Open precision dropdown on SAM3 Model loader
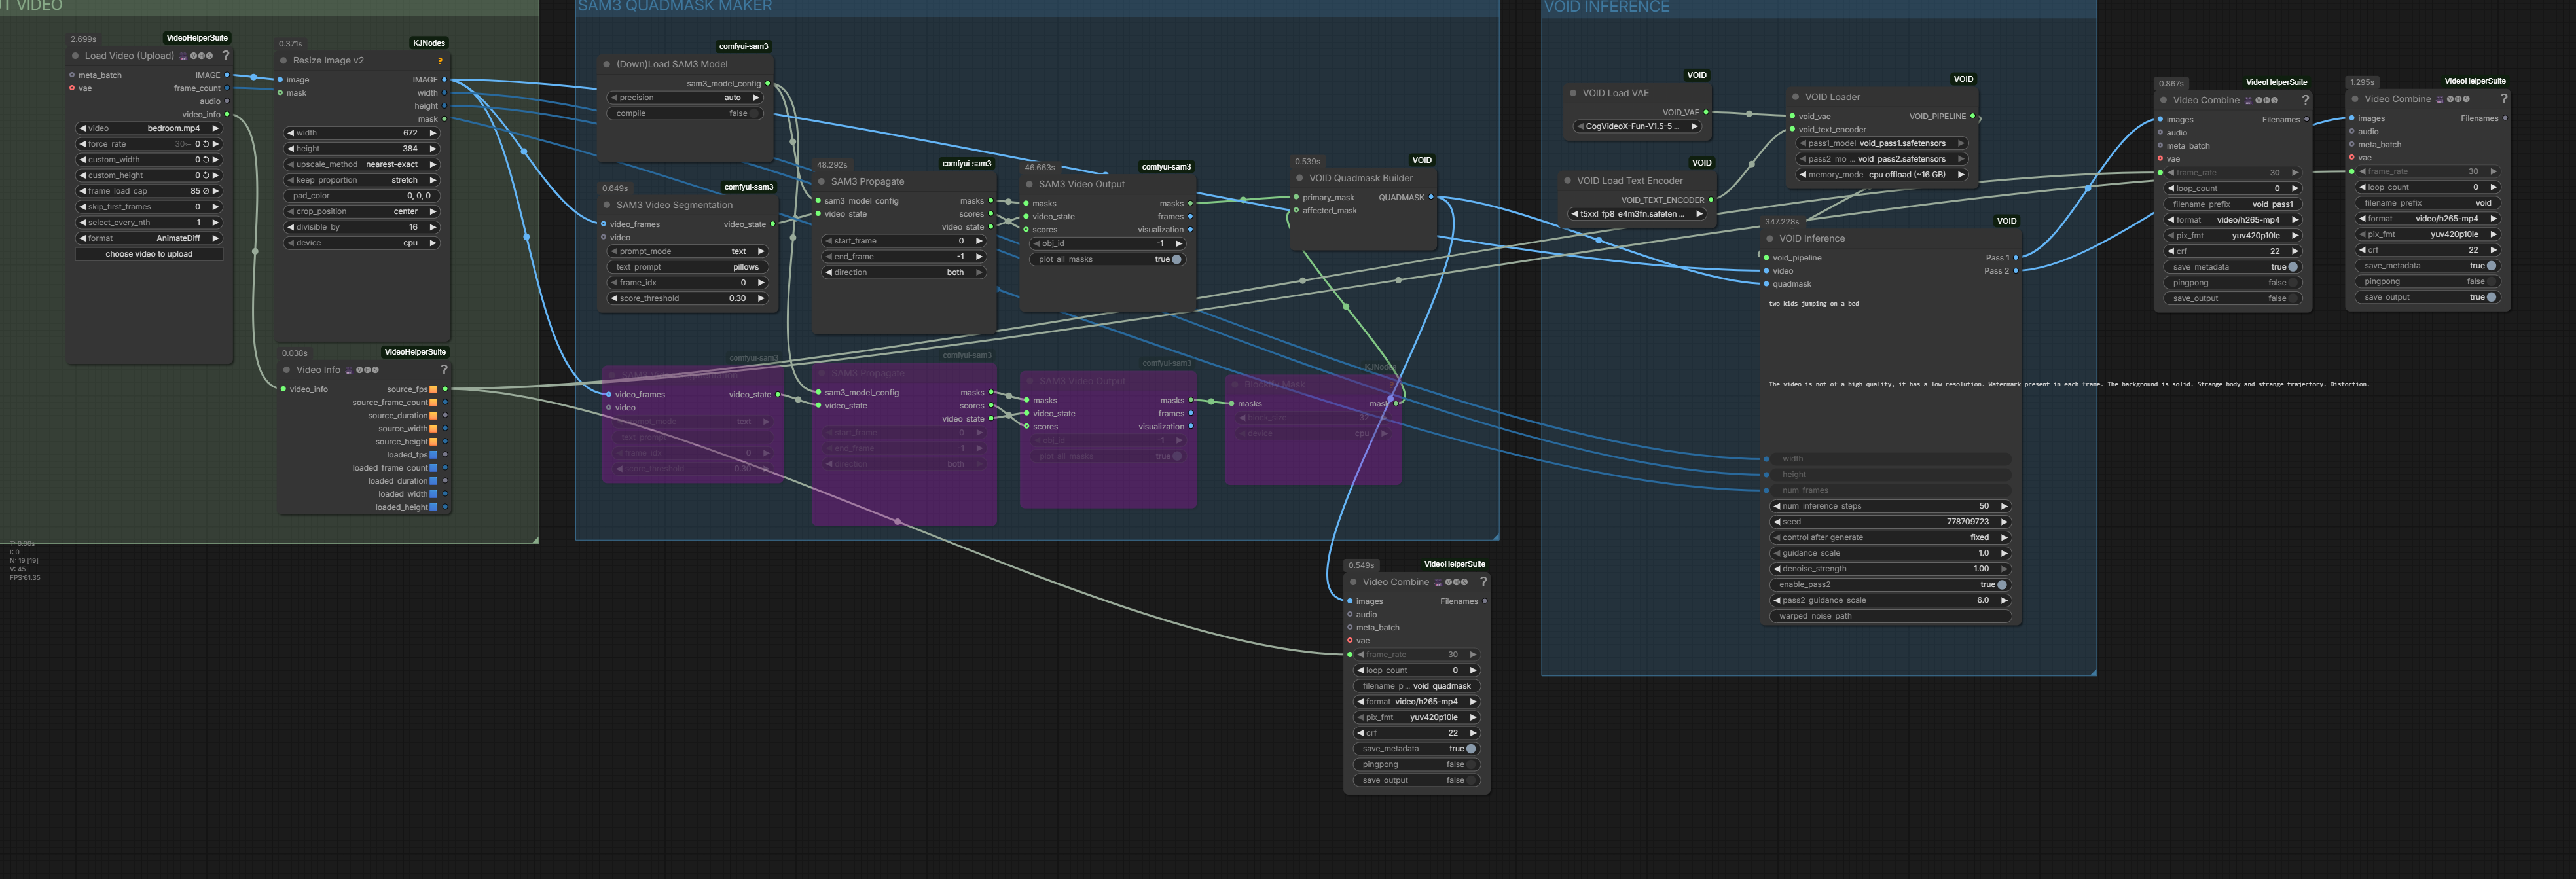This screenshot has height=879, width=2576. [x=686, y=98]
